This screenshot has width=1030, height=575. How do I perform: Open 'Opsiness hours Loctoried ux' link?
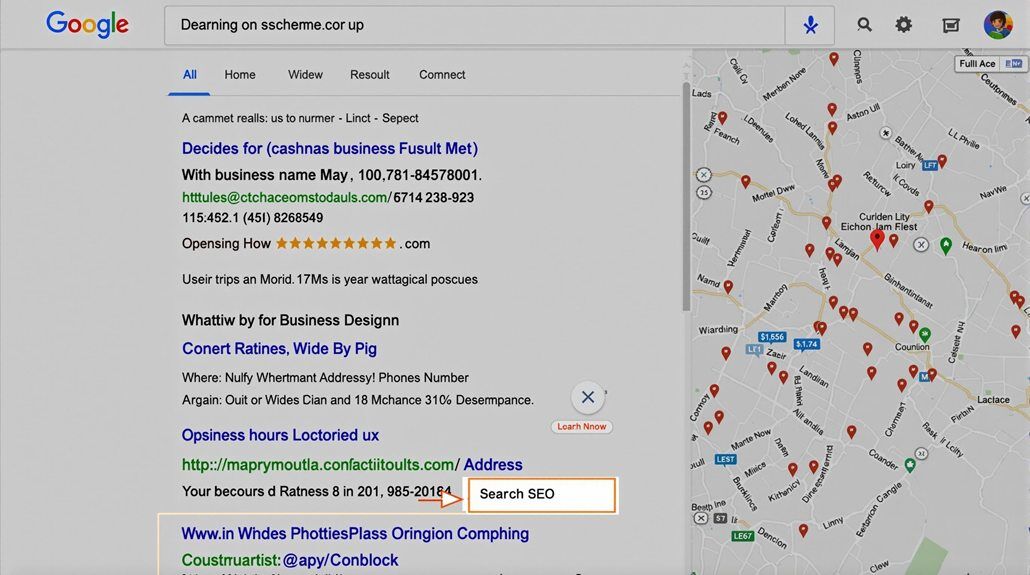click(280, 435)
